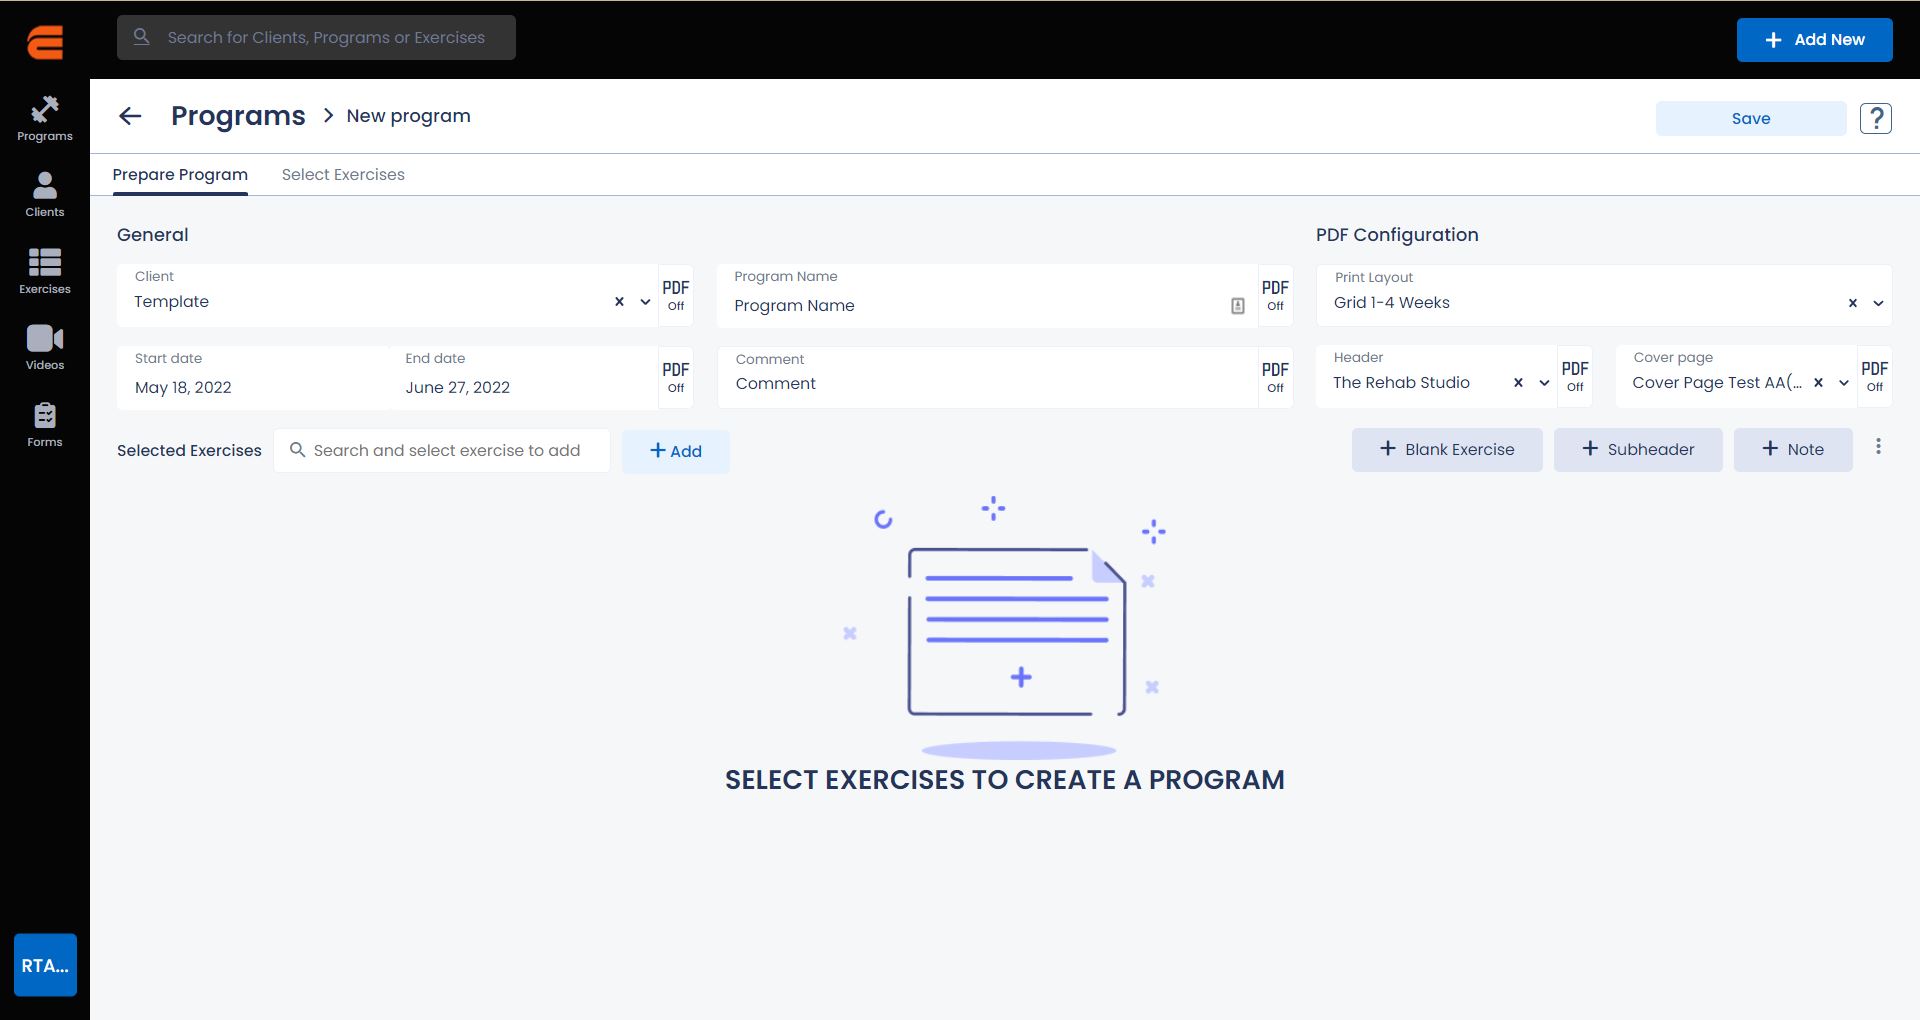
Task: Click the exercise search field
Action: [x=446, y=451]
